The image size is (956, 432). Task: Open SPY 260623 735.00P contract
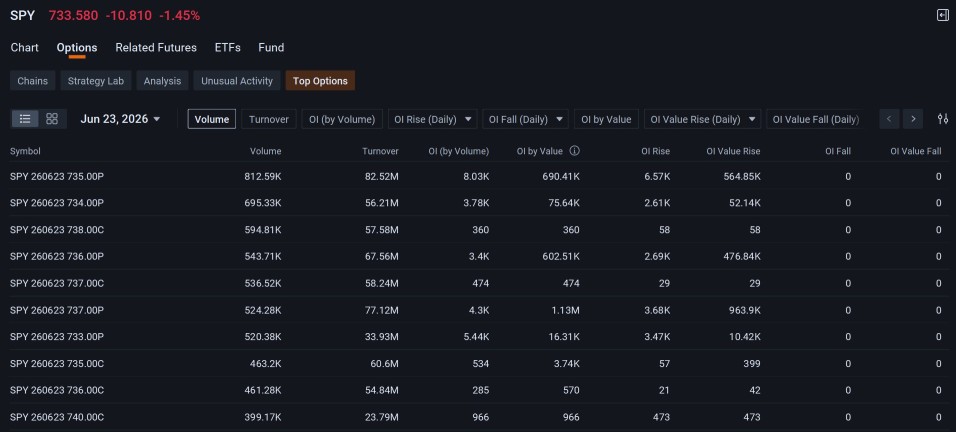pos(57,177)
